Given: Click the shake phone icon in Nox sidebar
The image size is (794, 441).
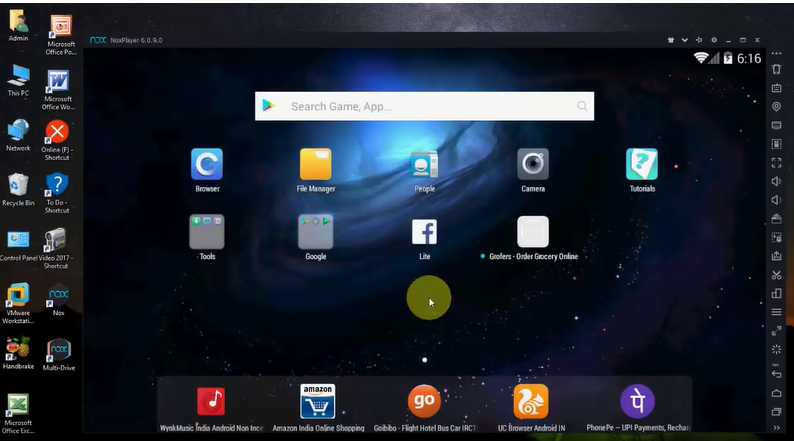Looking at the screenshot, I should point(776,69).
